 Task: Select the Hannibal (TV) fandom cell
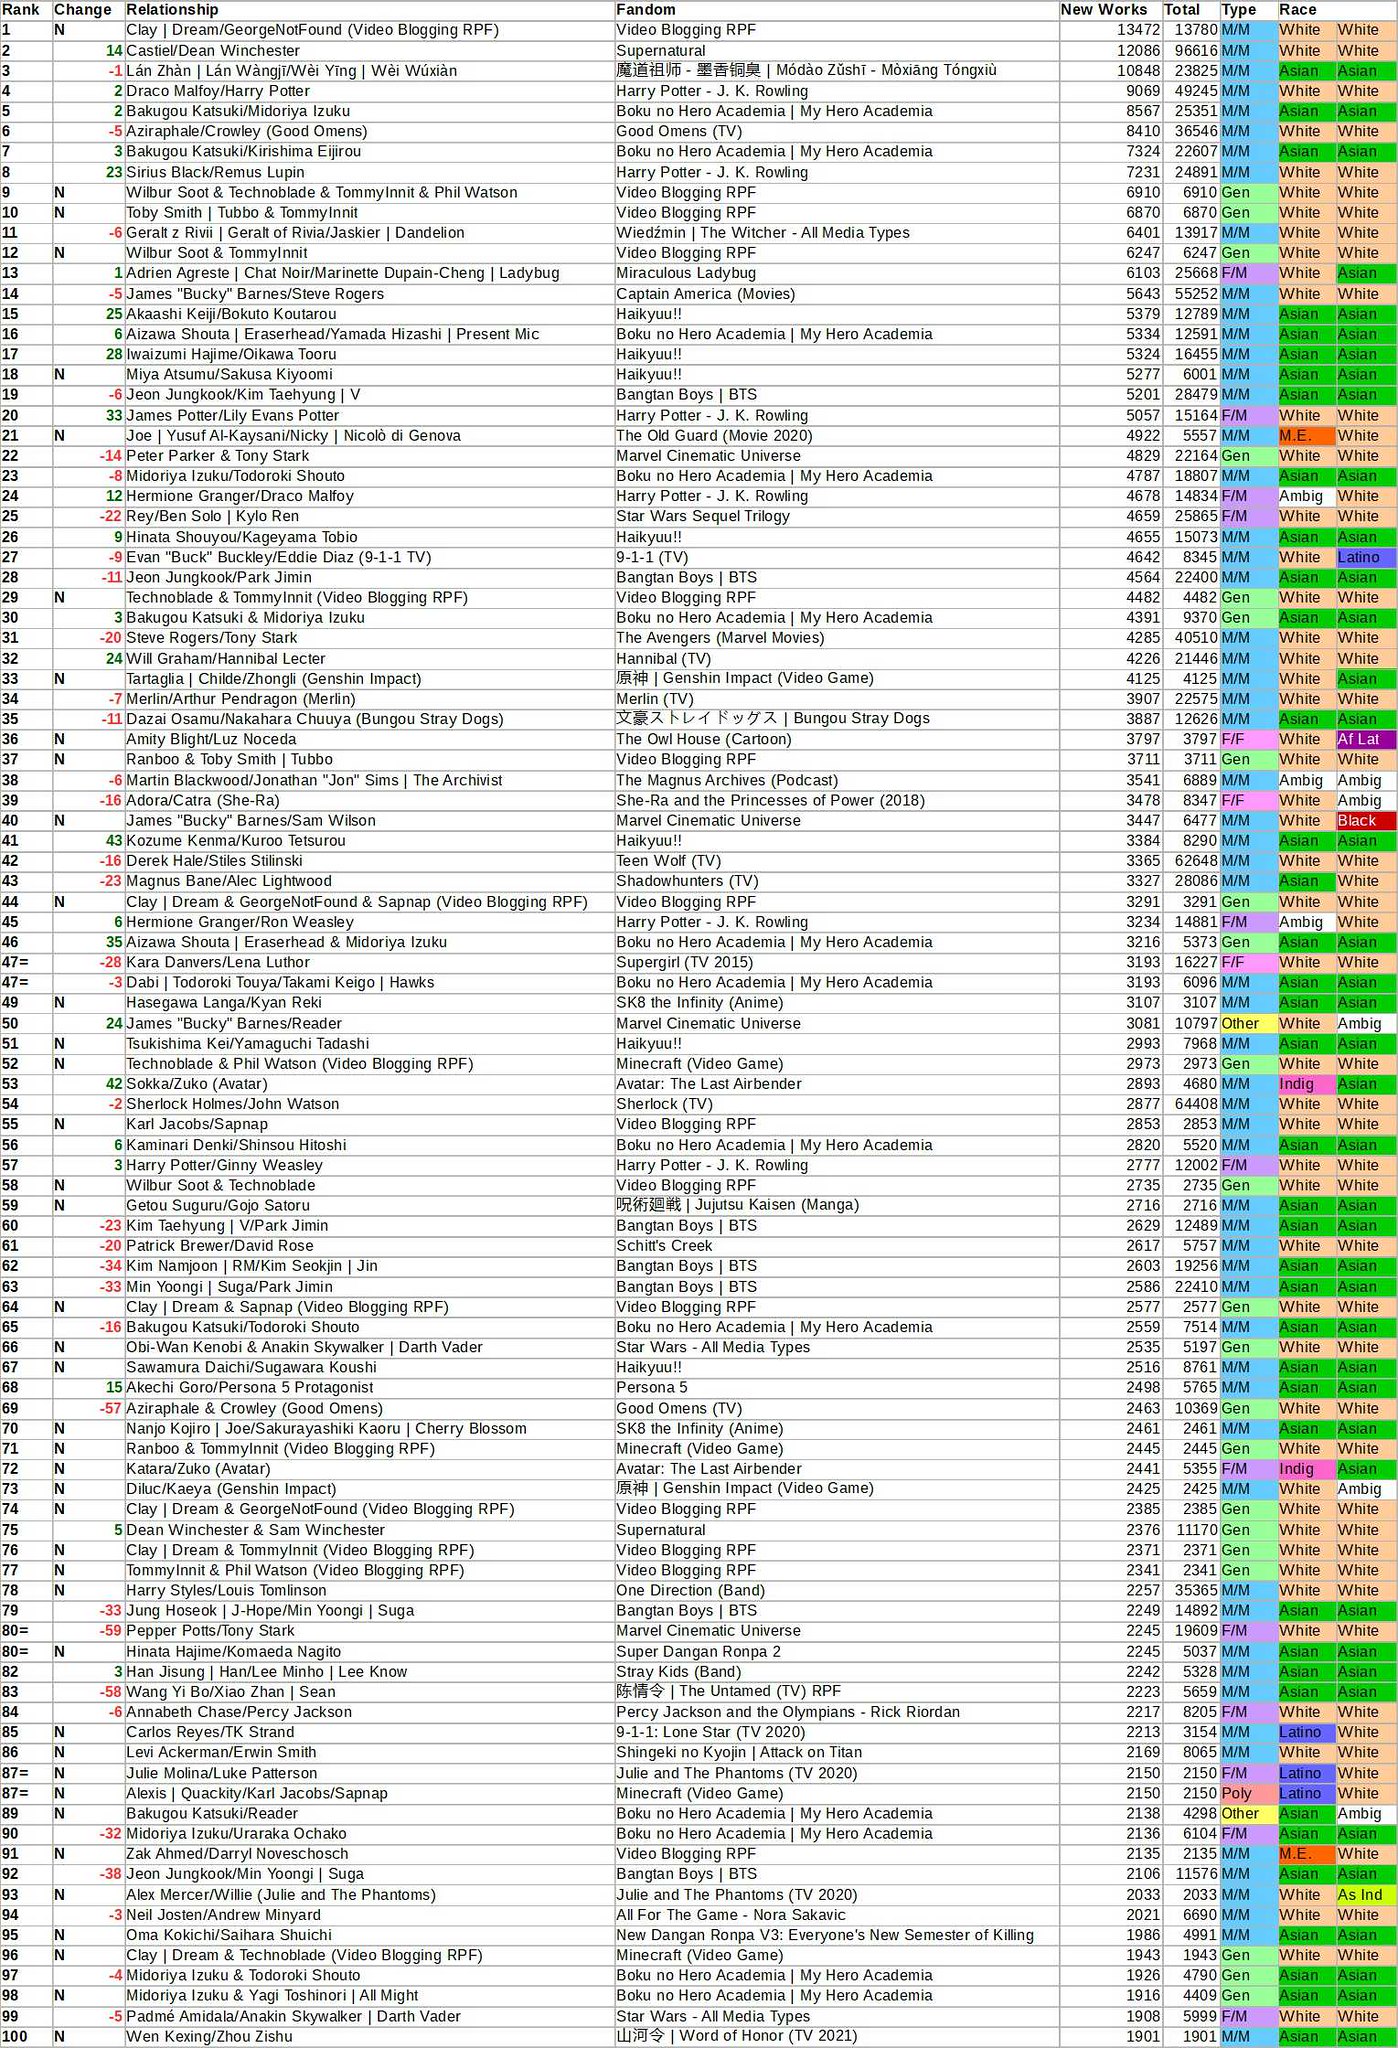pos(836,659)
